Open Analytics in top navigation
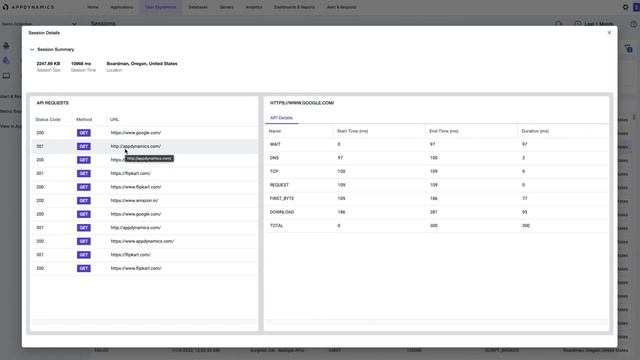Viewport: 640px width, 360px height. click(x=254, y=7)
